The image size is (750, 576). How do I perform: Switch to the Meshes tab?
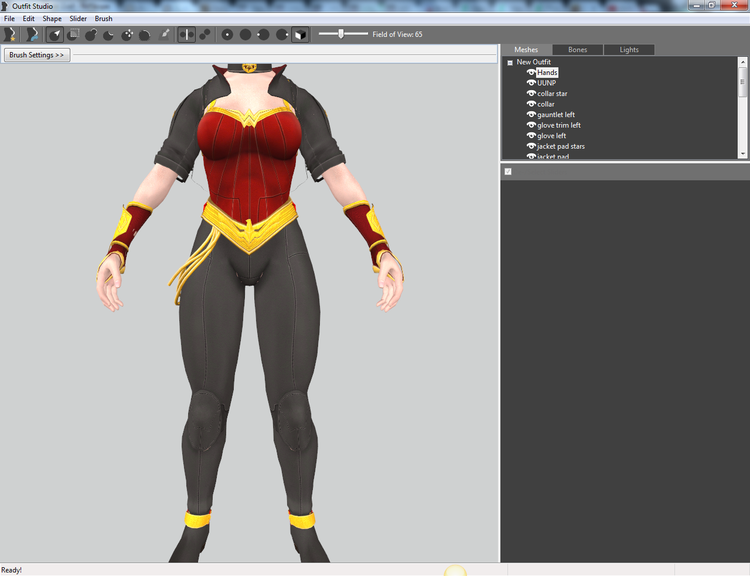click(x=526, y=50)
